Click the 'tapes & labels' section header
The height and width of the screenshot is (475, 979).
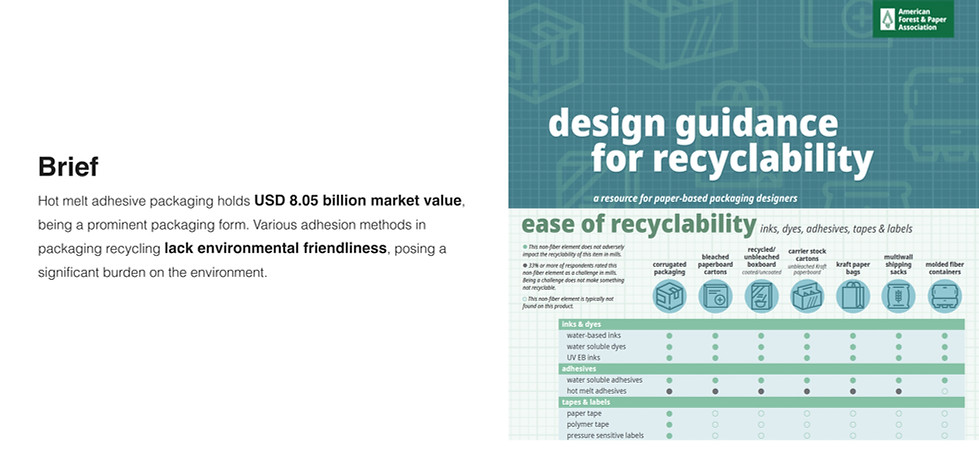pos(761,402)
